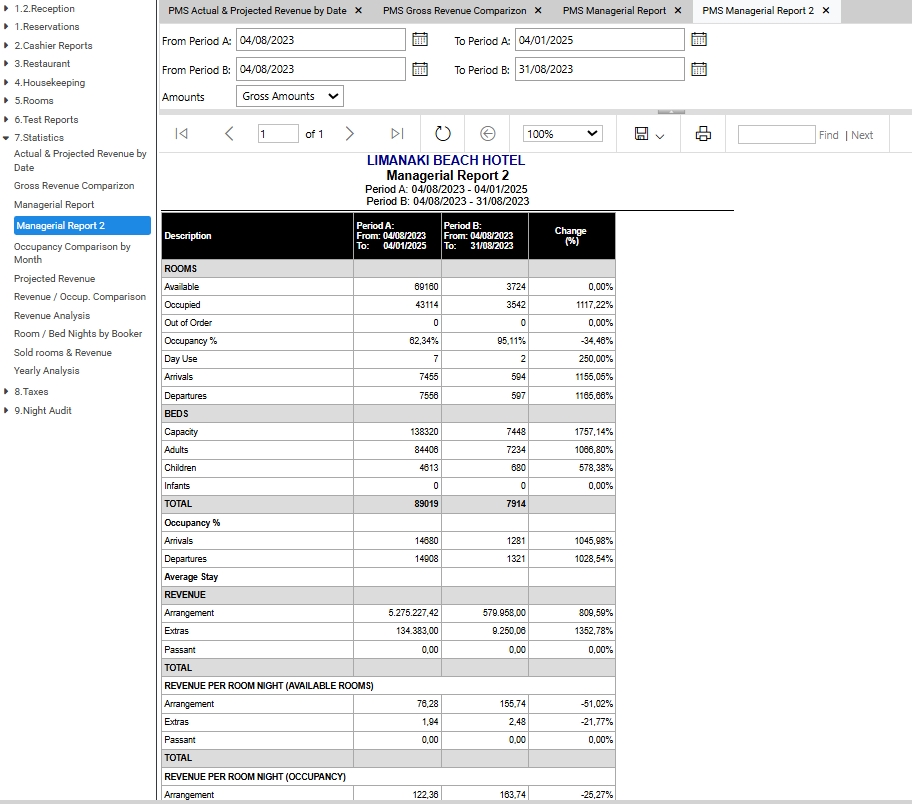Go to next report page
Image resolution: width=912 pixels, height=804 pixels.
pos(349,134)
